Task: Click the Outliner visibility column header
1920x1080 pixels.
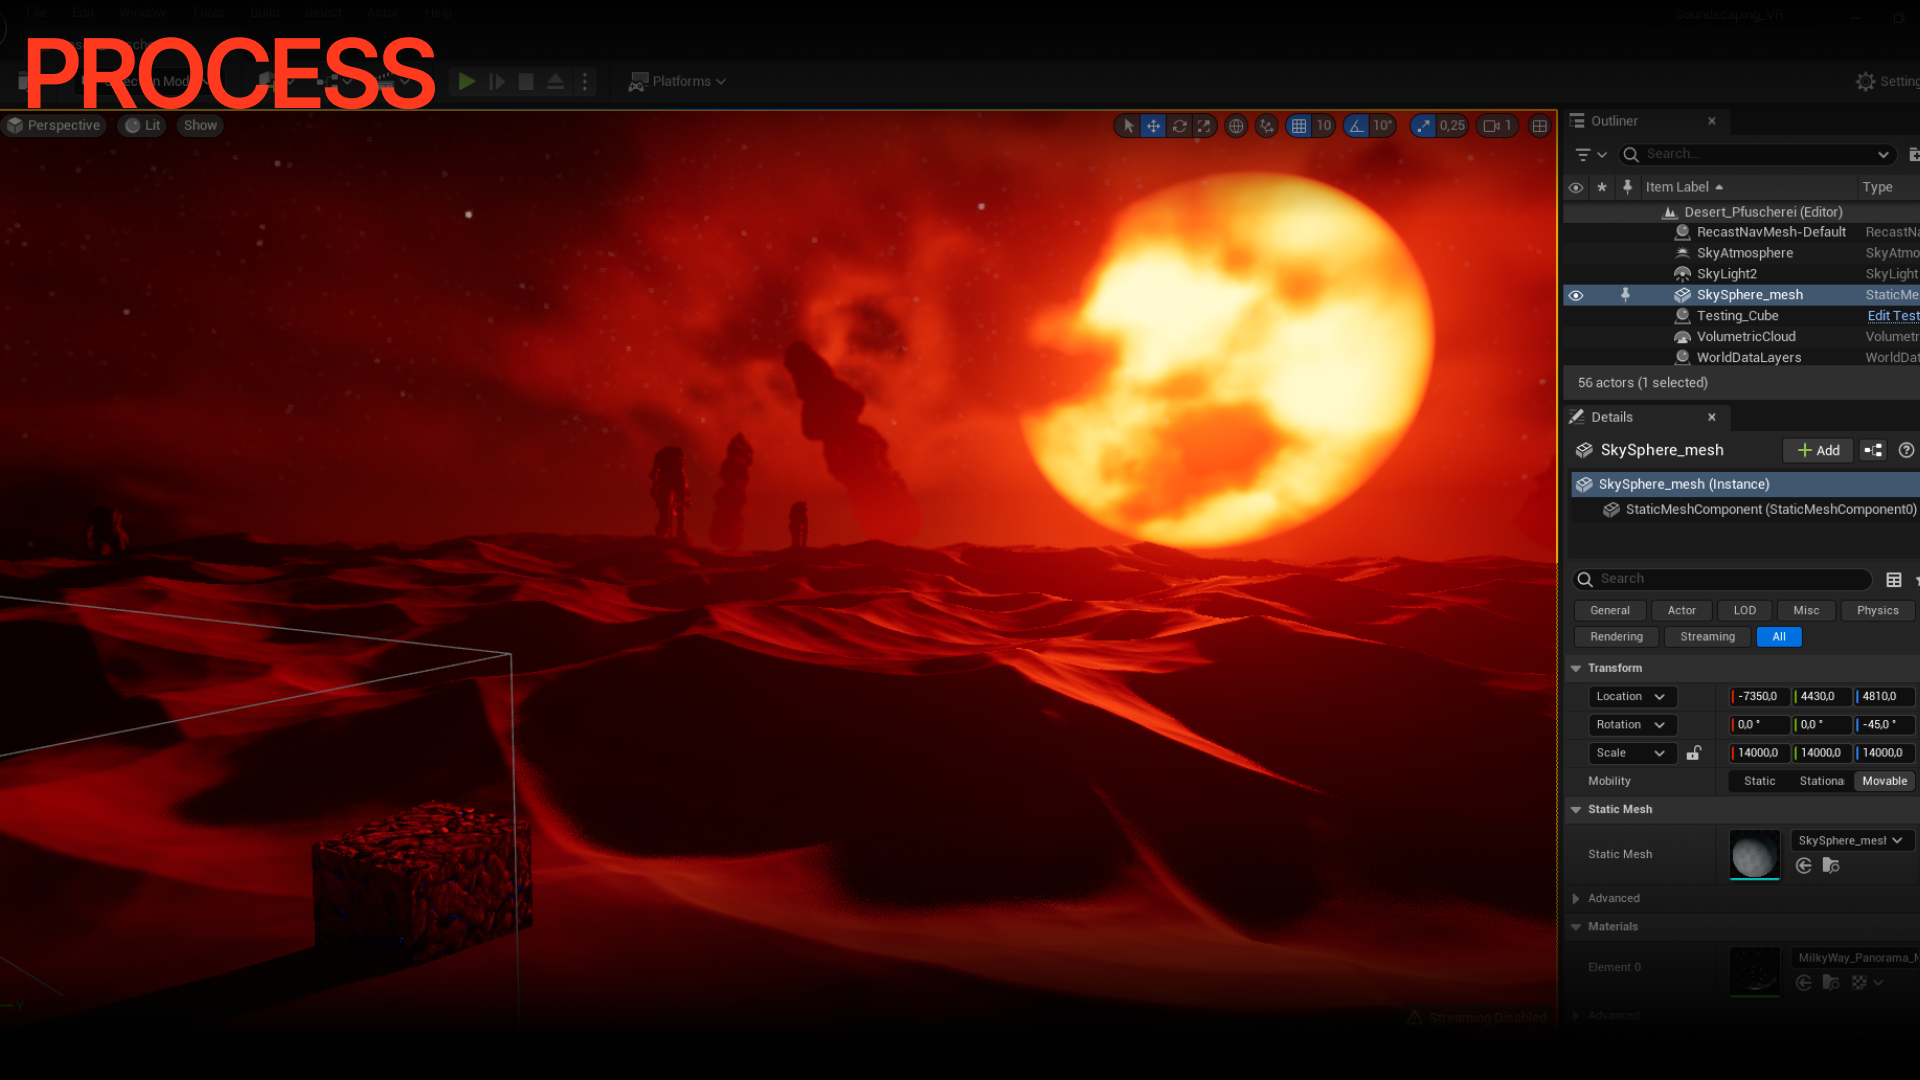Action: (x=1576, y=187)
